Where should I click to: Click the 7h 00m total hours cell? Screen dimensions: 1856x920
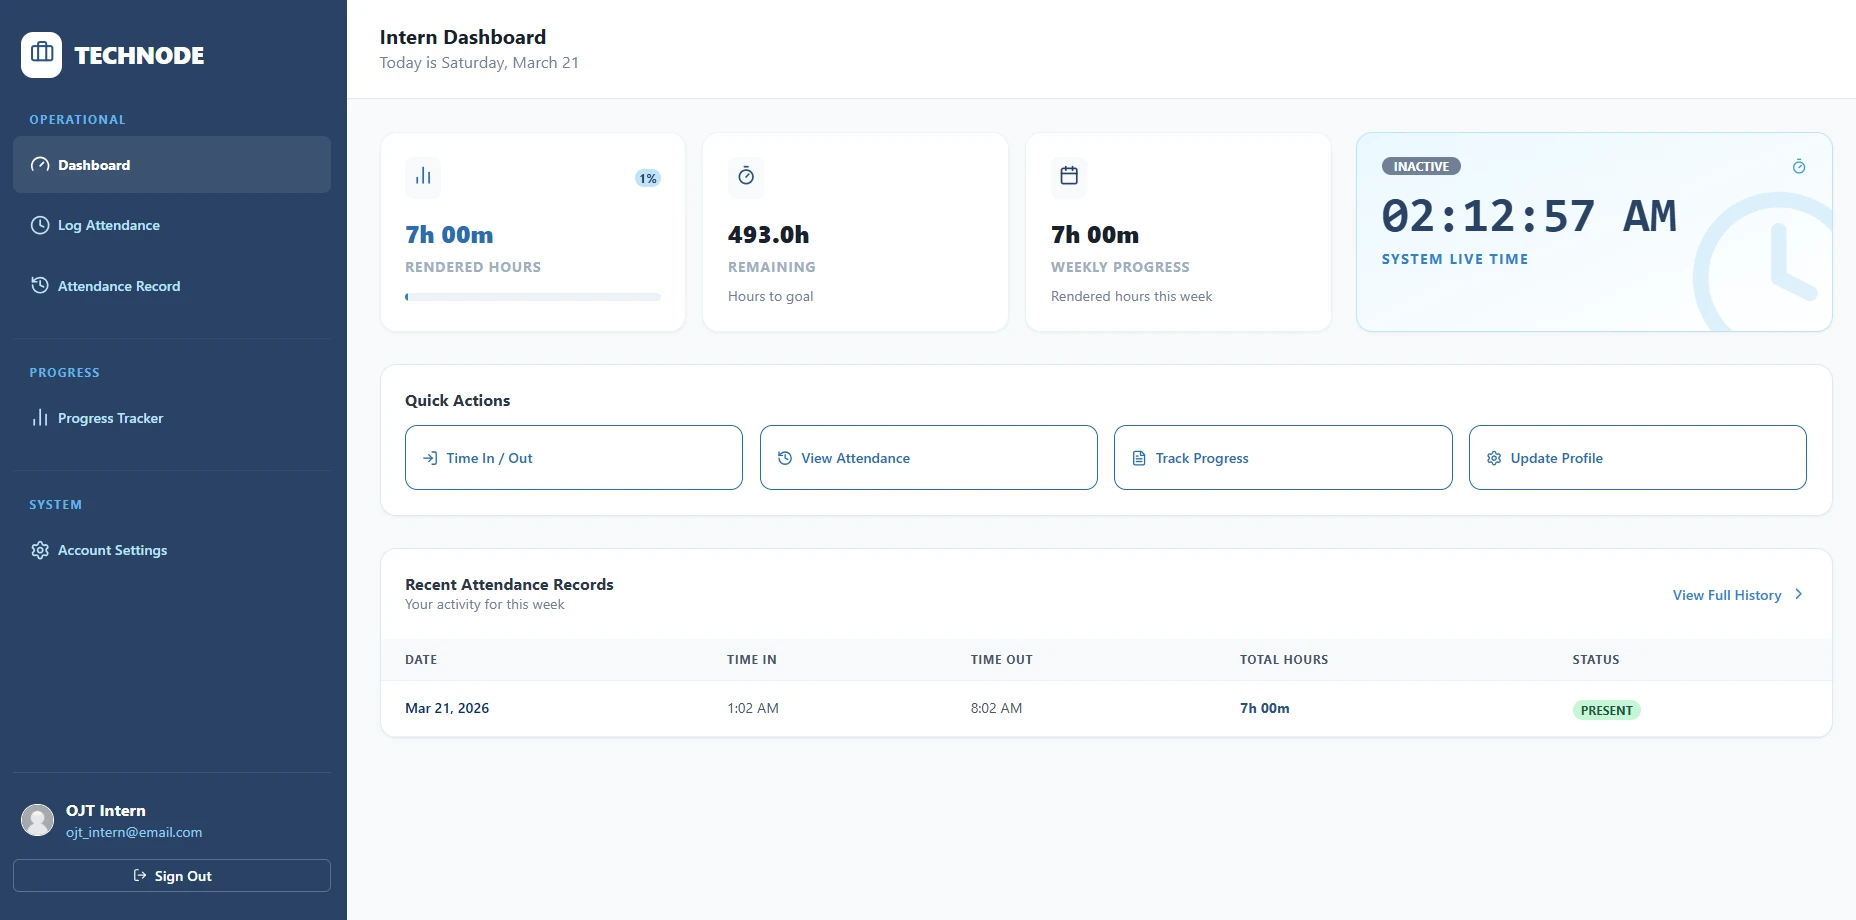pos(1265,708)
